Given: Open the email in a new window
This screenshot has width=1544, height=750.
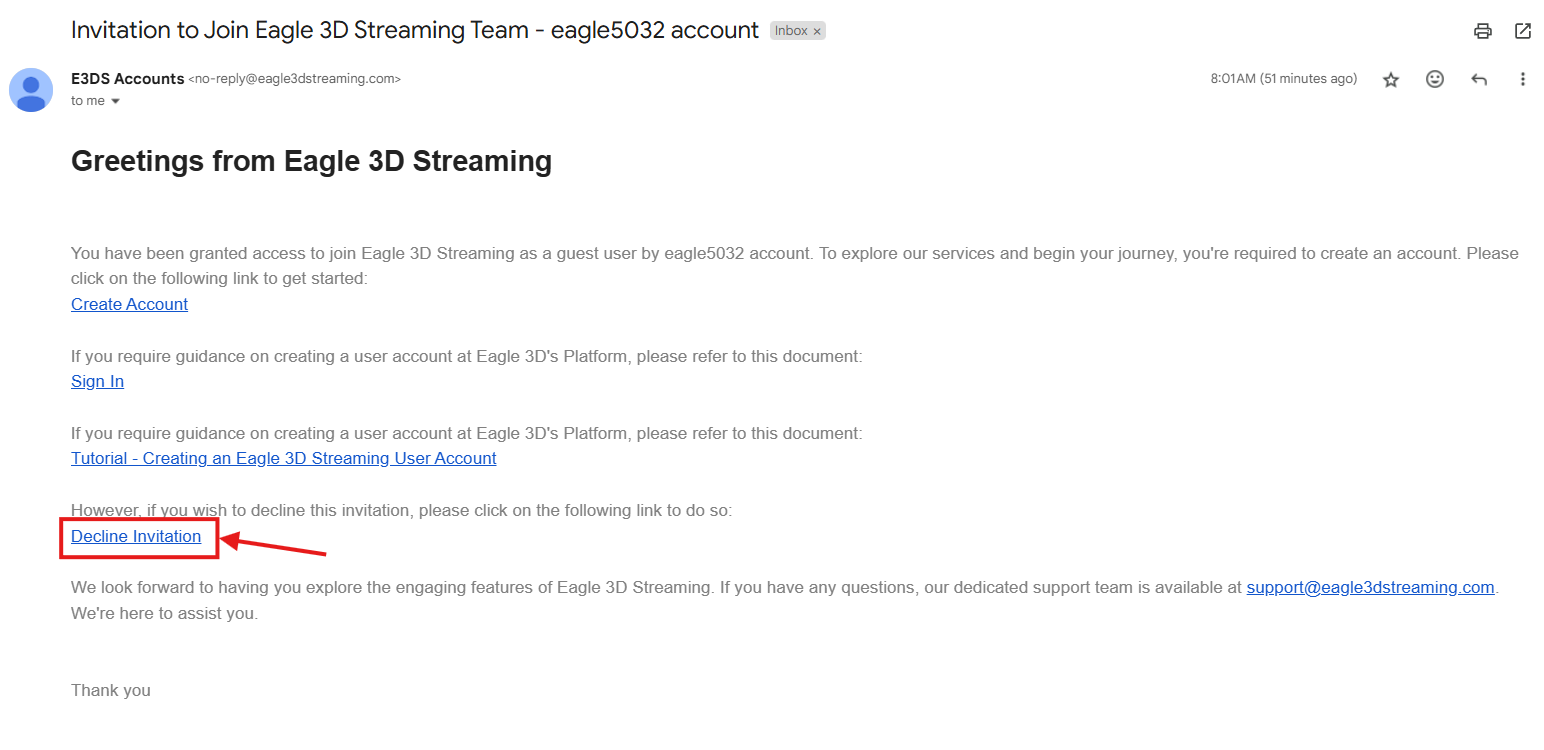Looking at the screenshot, I should 1523,31.
